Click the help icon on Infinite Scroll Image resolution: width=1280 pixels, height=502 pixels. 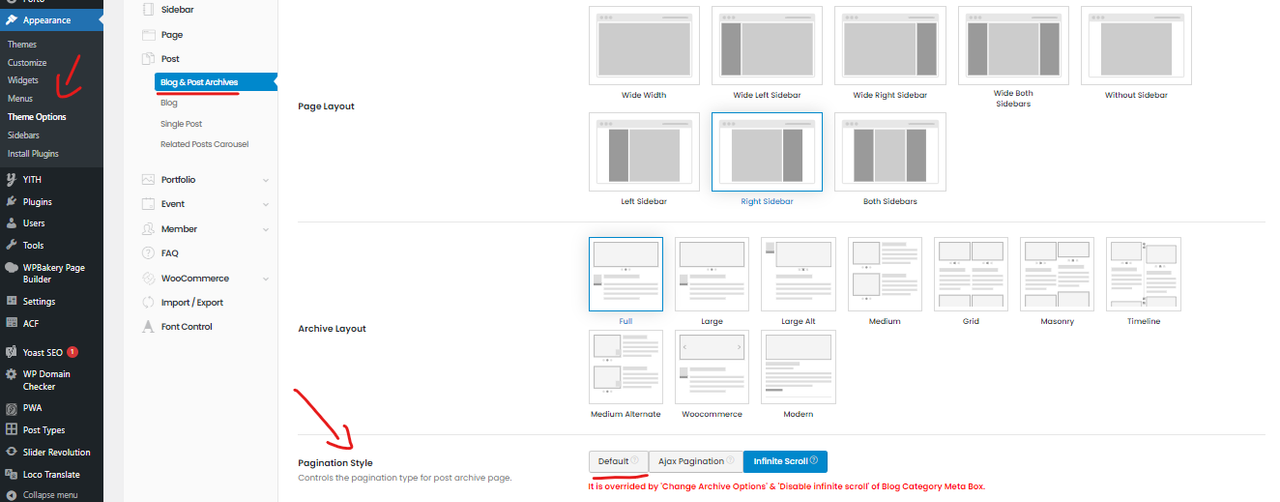pos(814,461)
